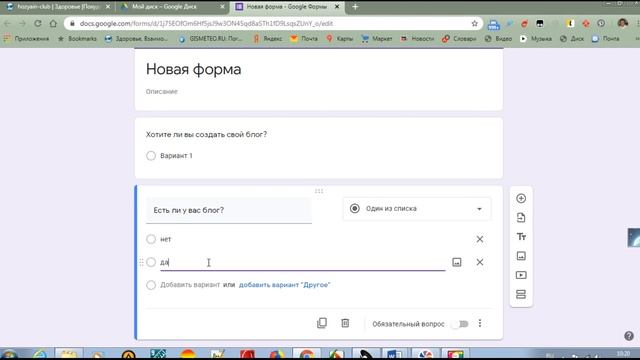Open the file explorer folder in taskbar
This screenshot has width=640, height=360.
pyautogui.click(x=69, y=354)
